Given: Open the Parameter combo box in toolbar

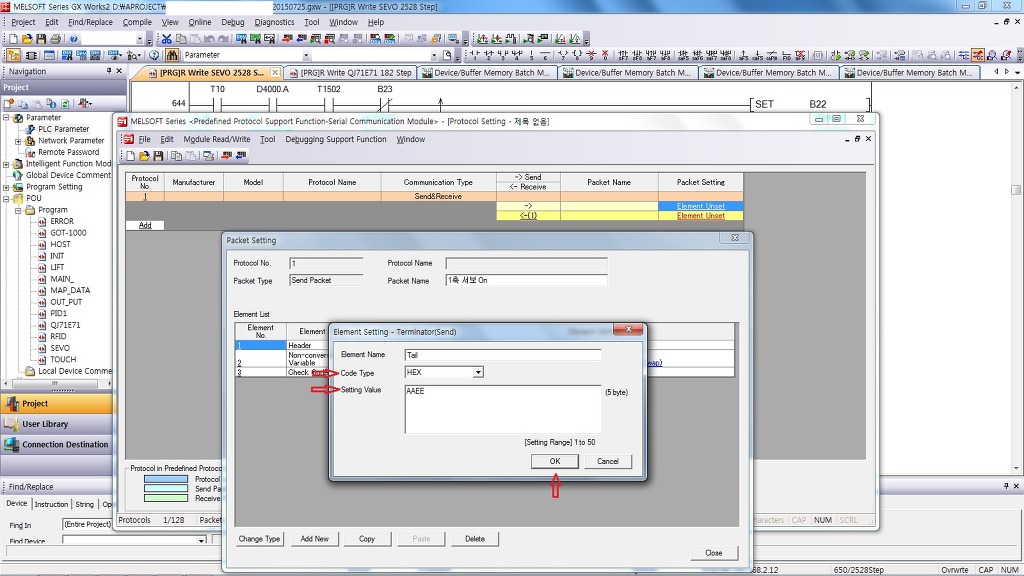Looking at the screenshot, I should click(x=306, y=55).
